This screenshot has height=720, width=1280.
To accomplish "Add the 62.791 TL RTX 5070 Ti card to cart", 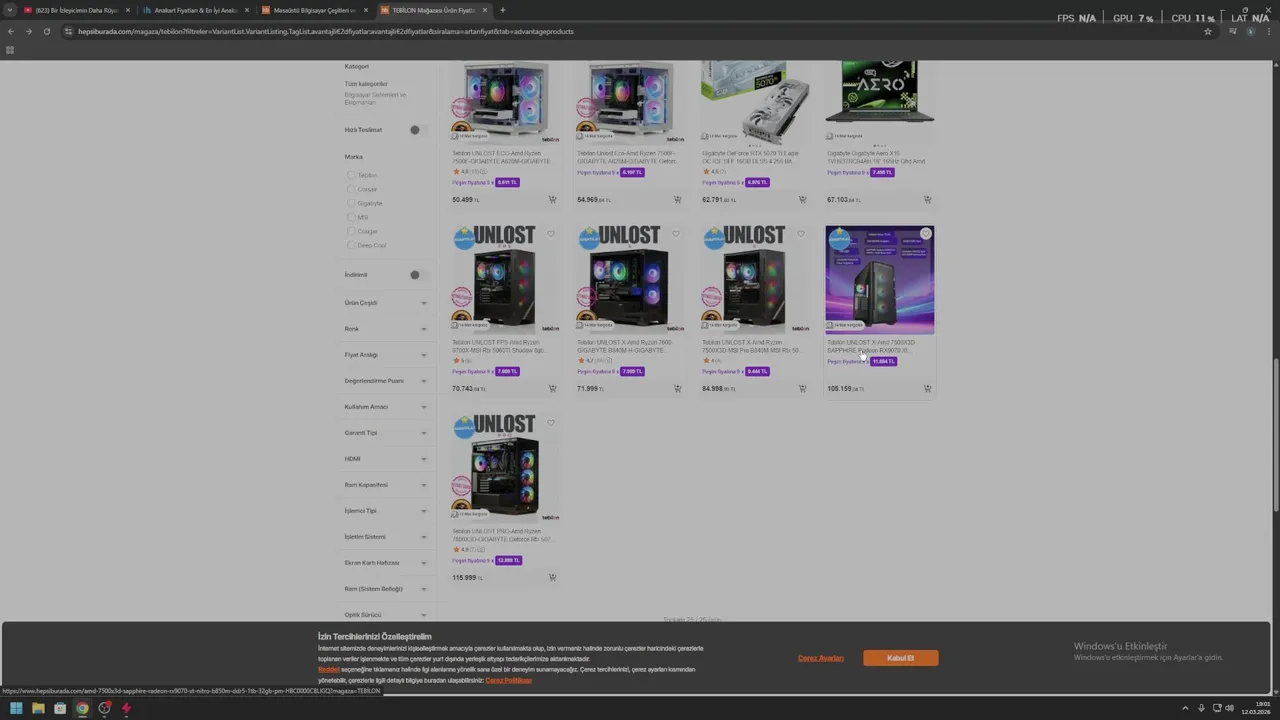I will pyautogui.click(x=802, y=199).
